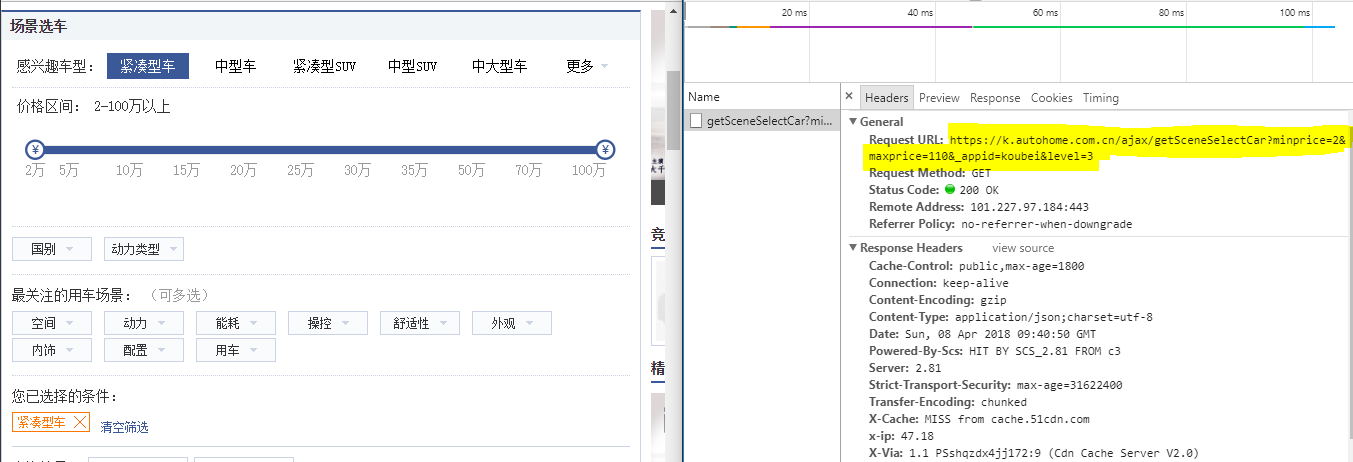Click the Content-Type application/json header line
Image resolution: width=1353 pixels, height=462 pixels.
(1011, 317)
